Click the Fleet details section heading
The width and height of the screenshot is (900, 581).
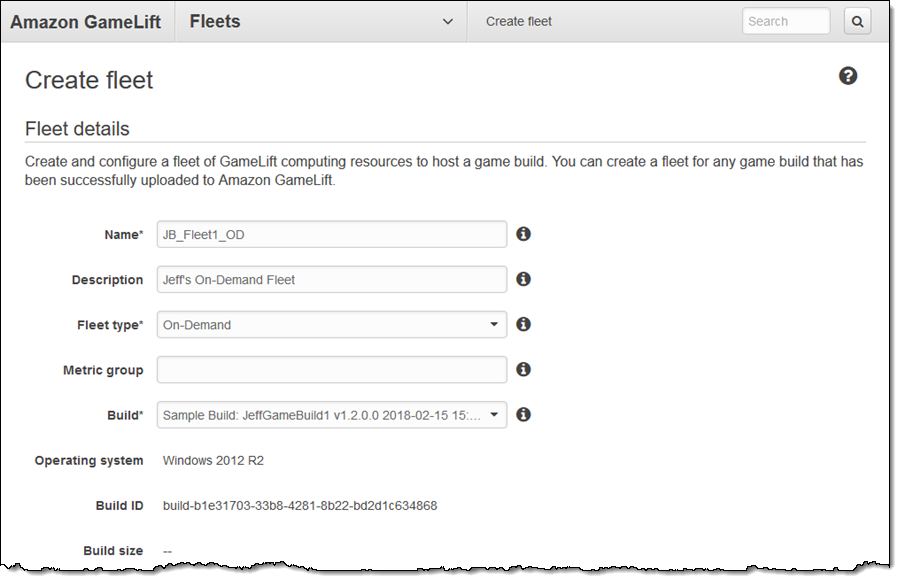coord(77,129)
